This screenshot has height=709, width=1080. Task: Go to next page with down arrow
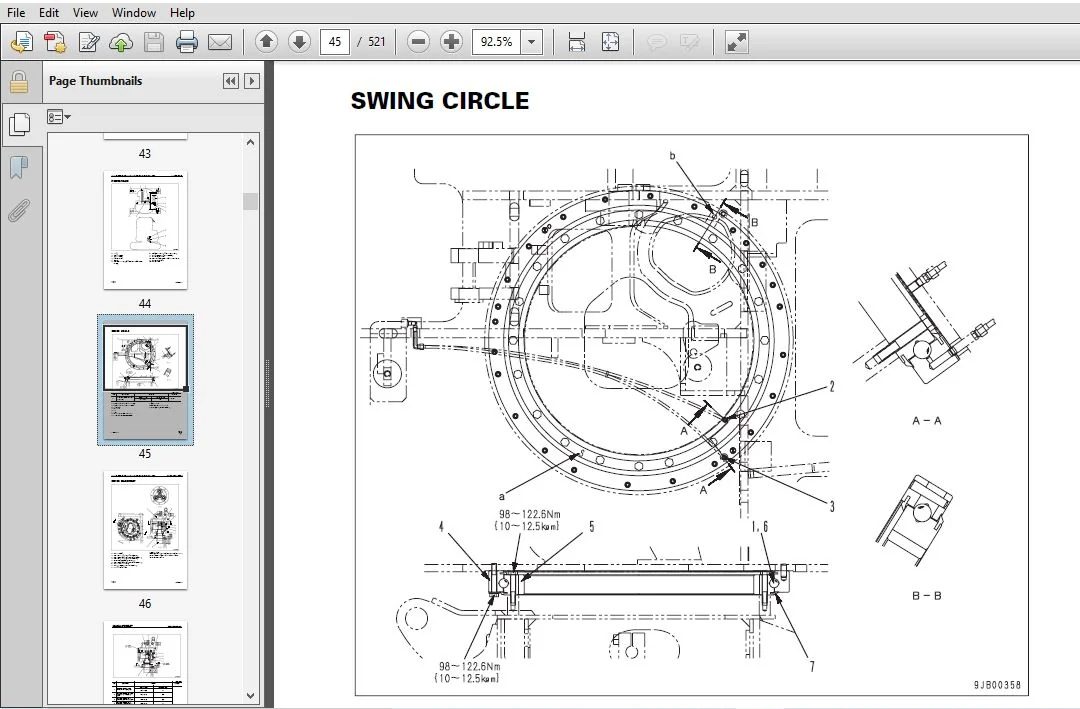click(x=299, y=42)
